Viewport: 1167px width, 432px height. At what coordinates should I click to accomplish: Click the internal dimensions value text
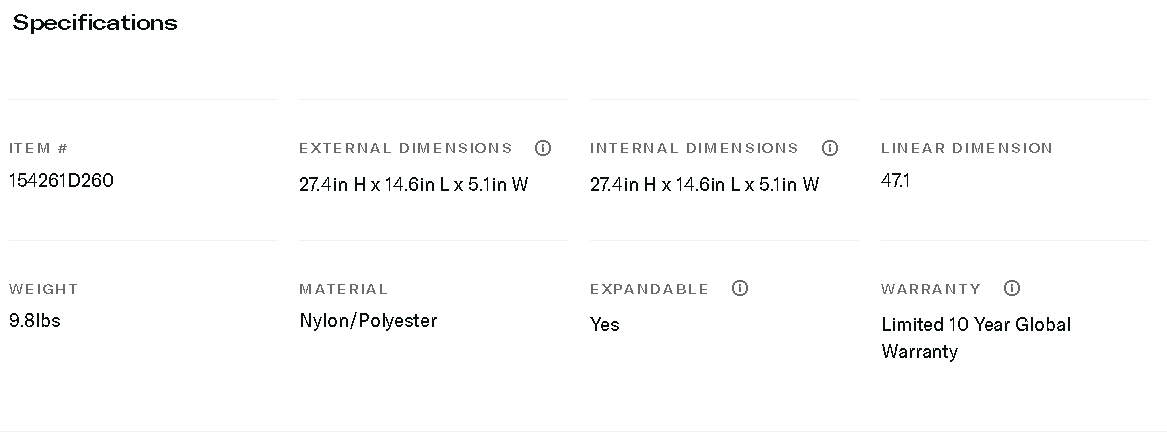pyautogui.click(x=704, y=184)
